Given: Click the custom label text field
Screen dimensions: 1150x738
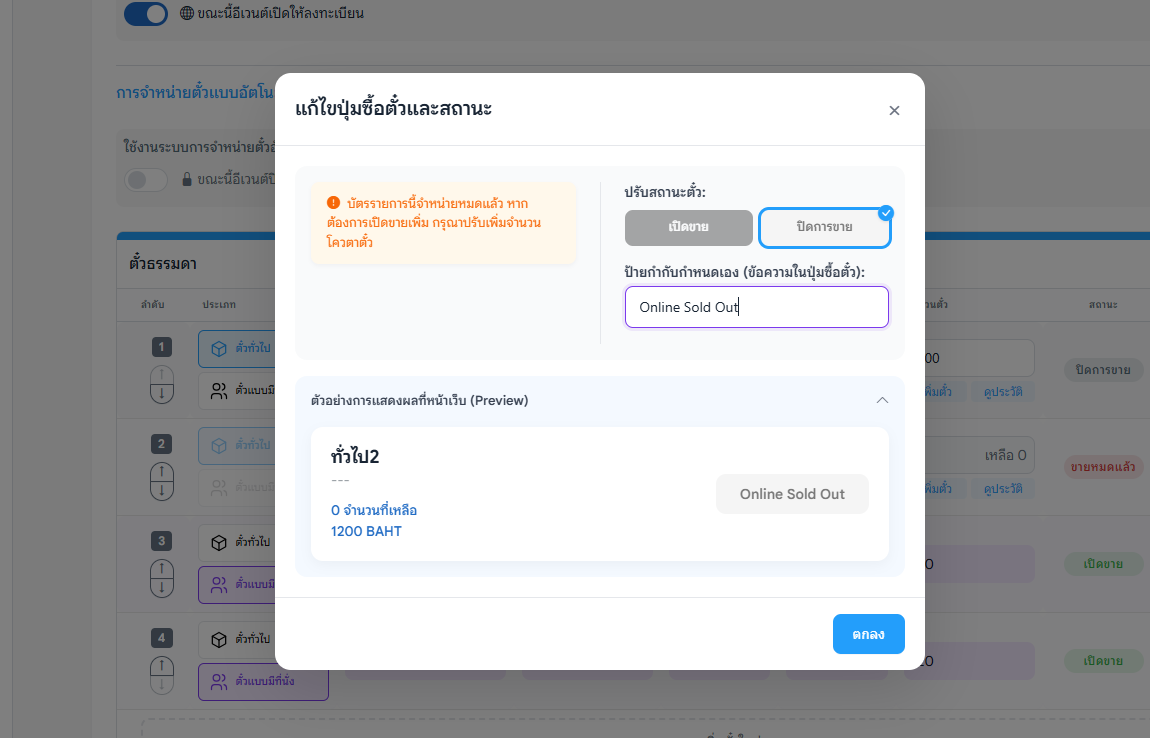Looking at the screenshot, I should 757,307.
